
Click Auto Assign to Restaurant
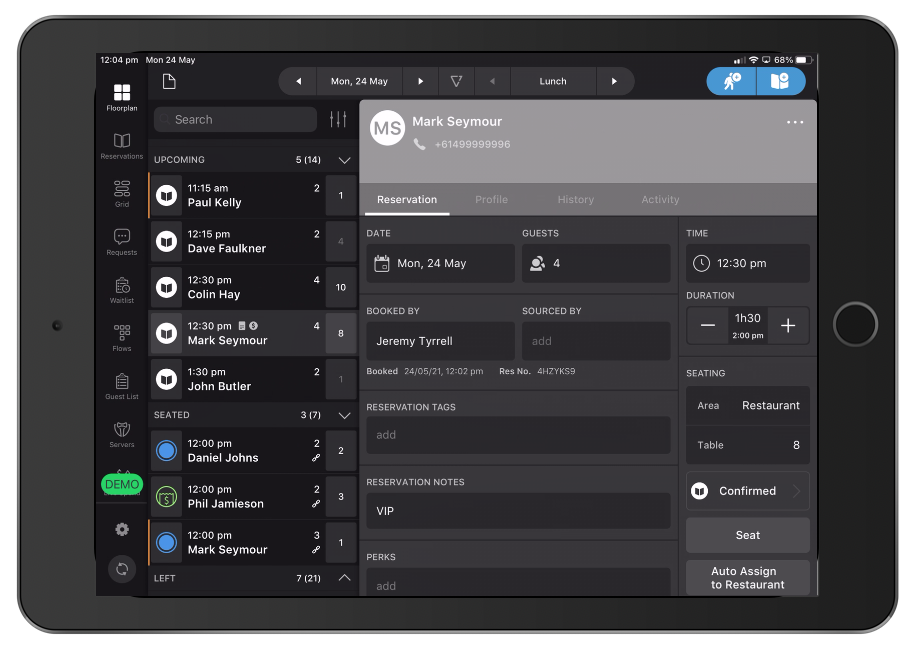coord(747,578)
